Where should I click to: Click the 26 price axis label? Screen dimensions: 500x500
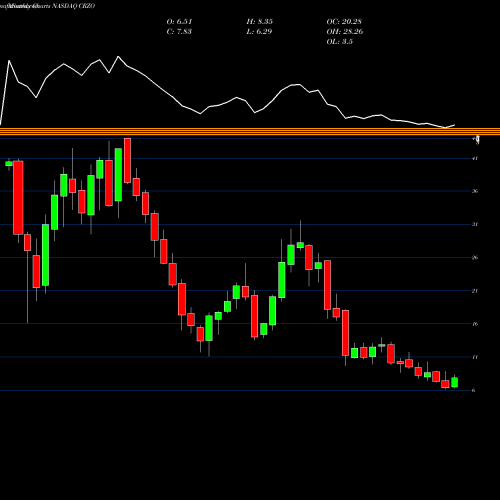(x=475, y=257)
